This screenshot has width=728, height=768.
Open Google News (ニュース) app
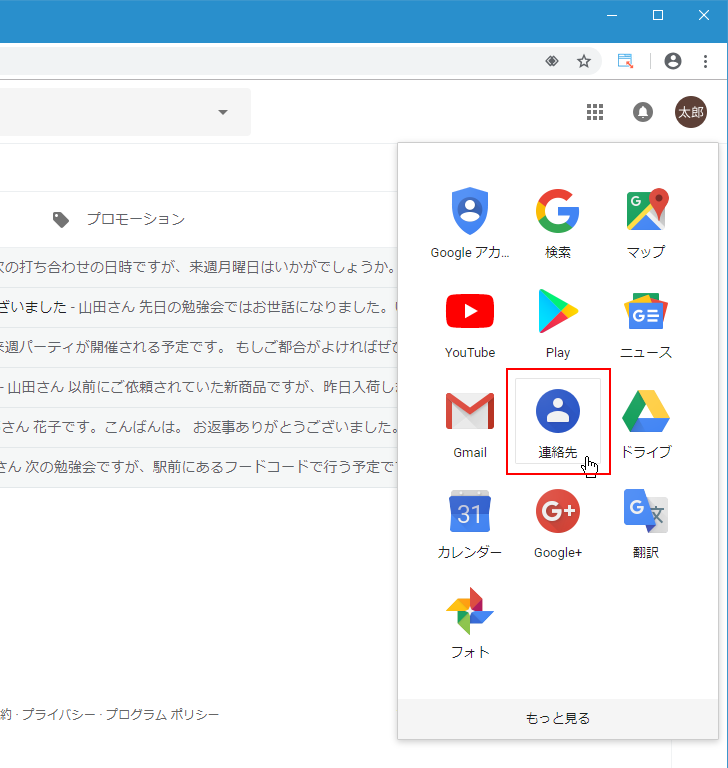pos(646,324)
